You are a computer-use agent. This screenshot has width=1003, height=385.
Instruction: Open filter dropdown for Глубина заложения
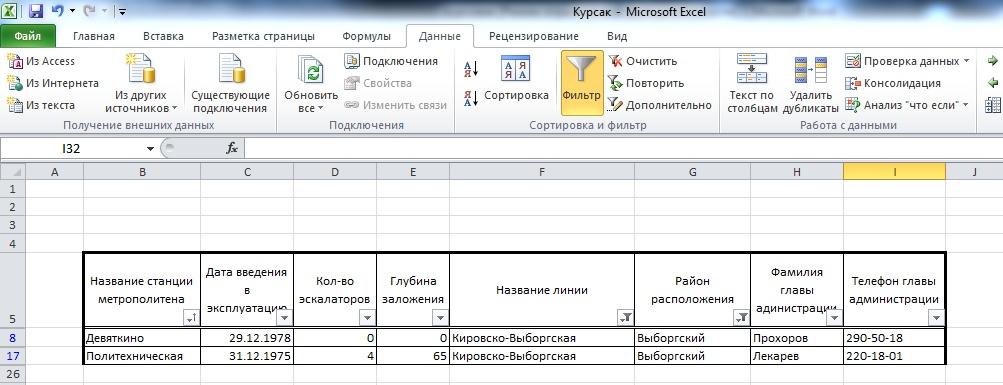pos(440,318)
